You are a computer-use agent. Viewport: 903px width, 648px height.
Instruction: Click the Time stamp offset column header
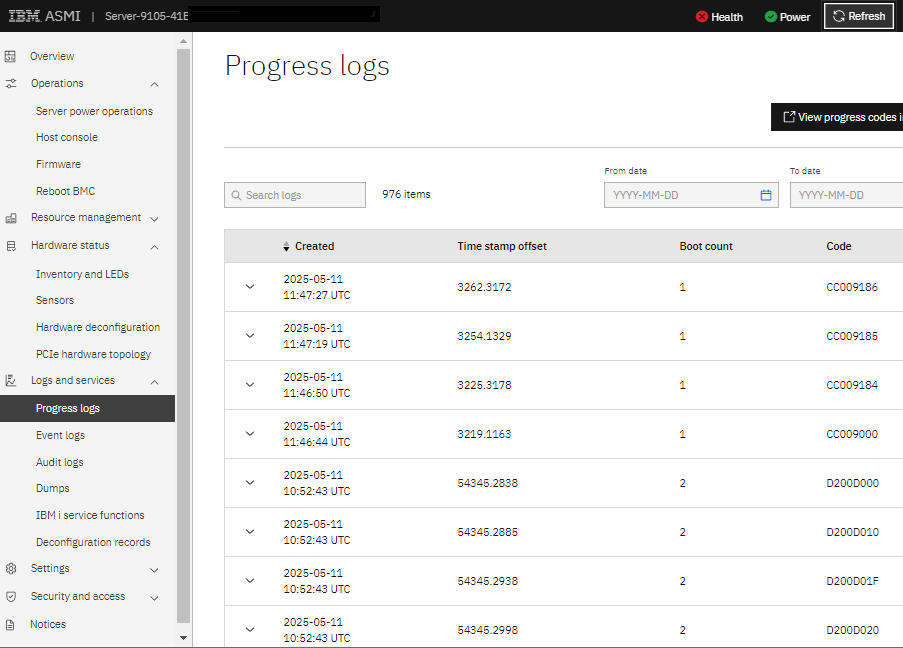point(502,247)
